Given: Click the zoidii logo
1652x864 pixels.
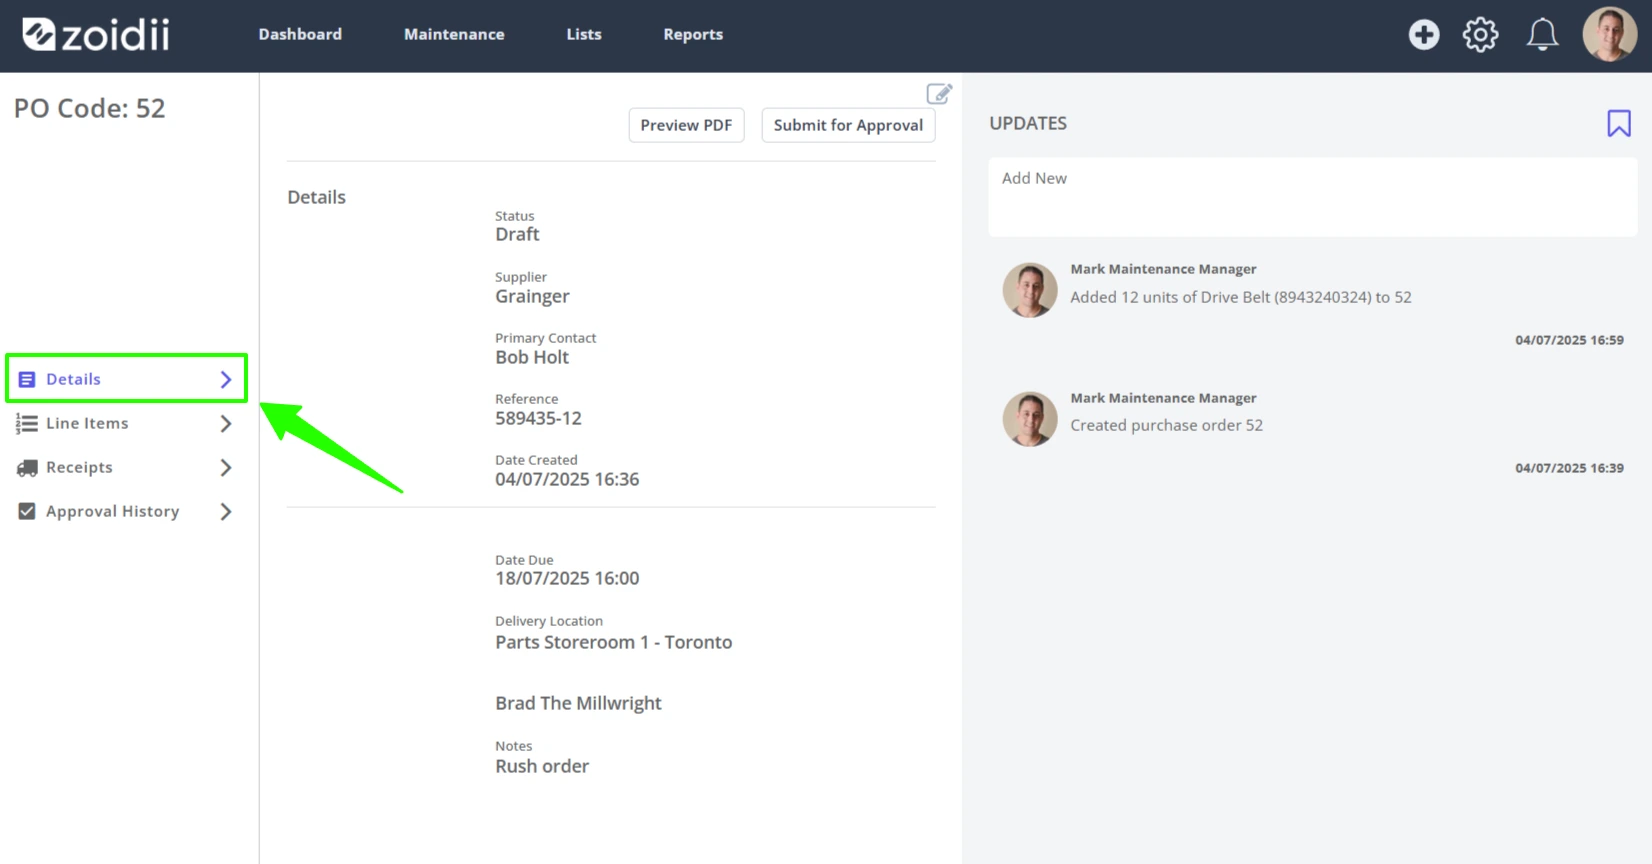Looking at the screenshot, I should [96, 34].
